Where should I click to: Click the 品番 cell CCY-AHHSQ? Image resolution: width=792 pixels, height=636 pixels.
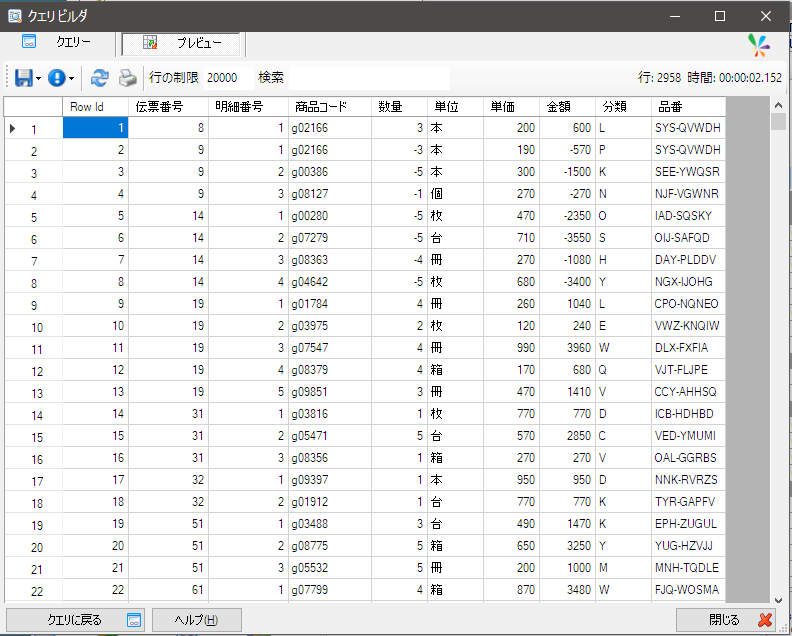(x=688, y=392)
